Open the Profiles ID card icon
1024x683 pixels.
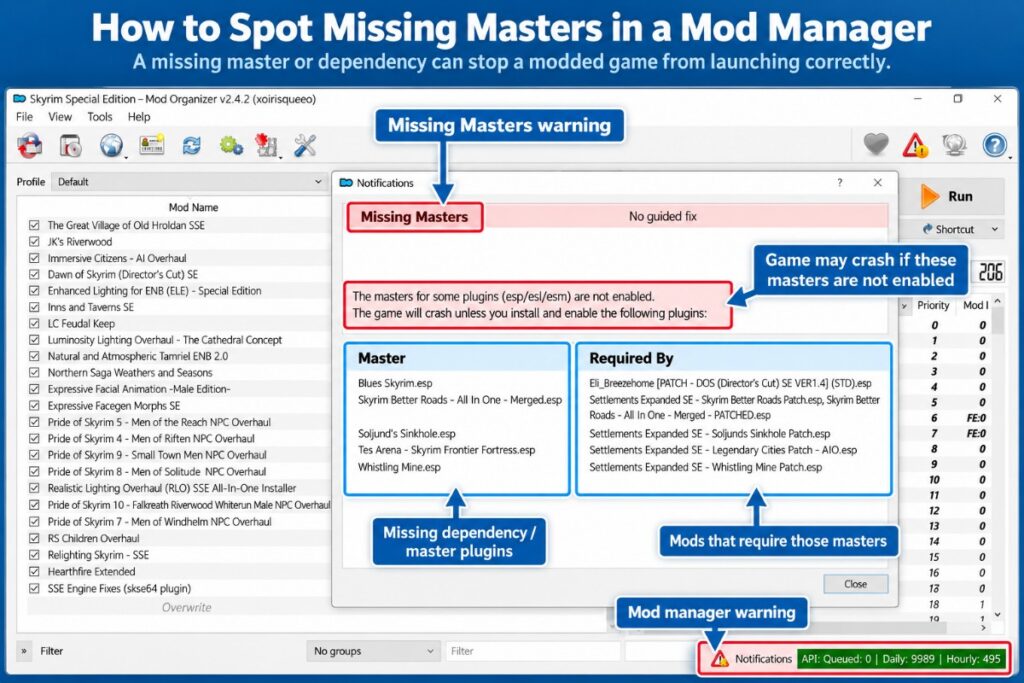(152, 145)
